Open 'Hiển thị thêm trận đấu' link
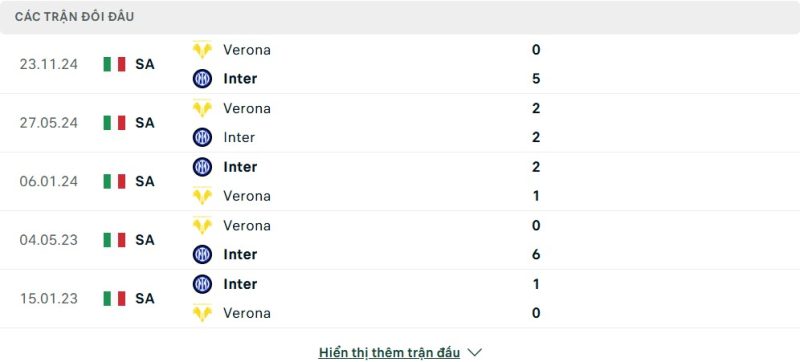Image resolution: width=800 pixels, height=362 pixels. click(x=389, y=352)
